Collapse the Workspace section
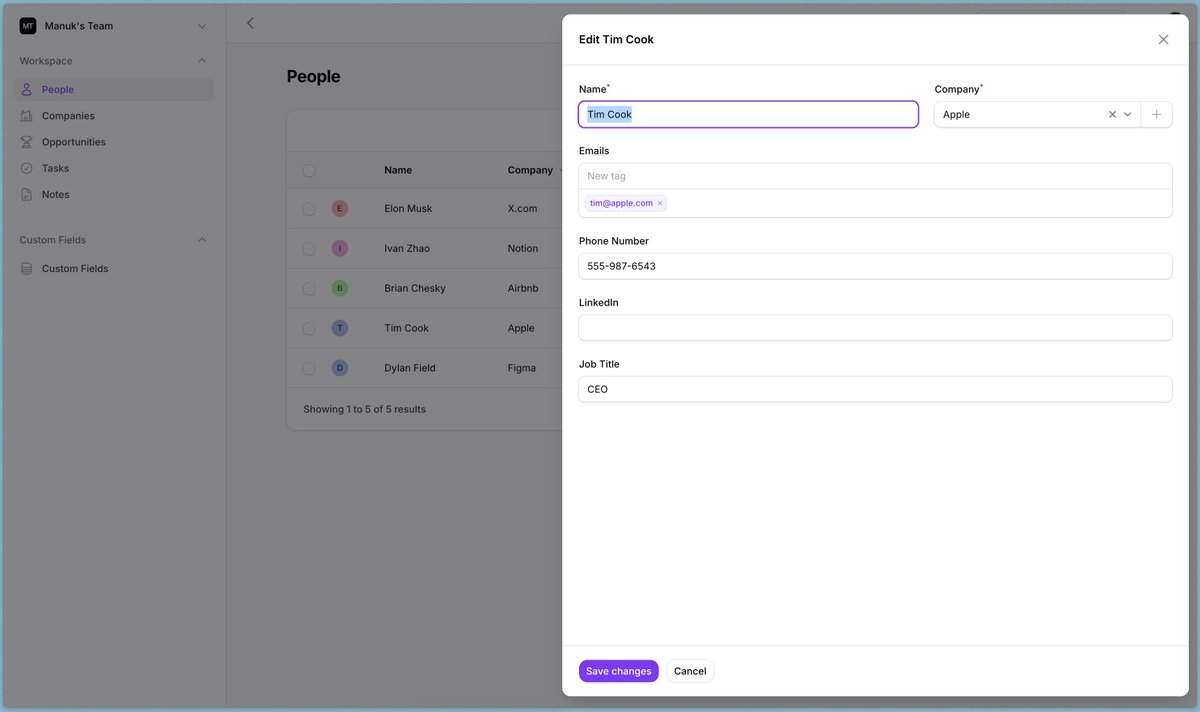Screen dimensions: 1200x712 click(x=202, y=61)
